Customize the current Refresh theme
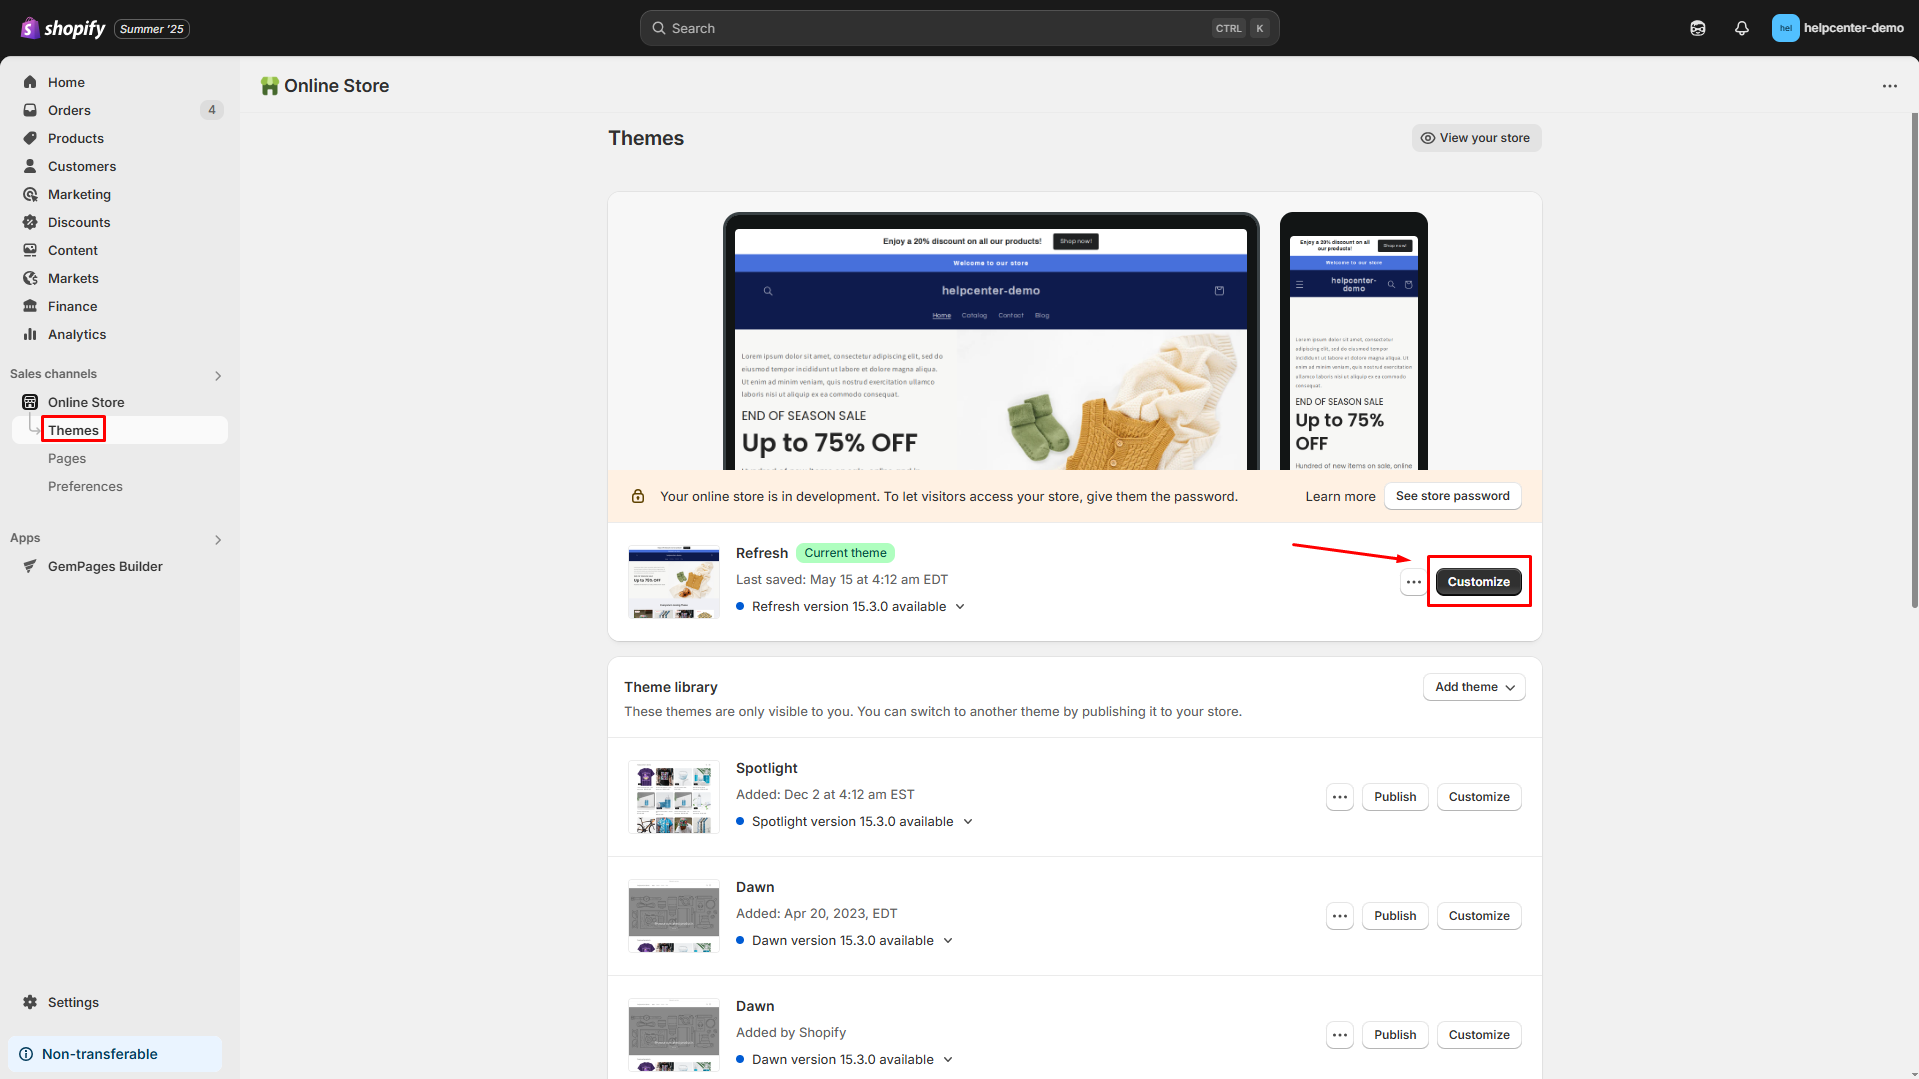1919x1079 pixels. pyautogui.click(x=1478, y=581)
